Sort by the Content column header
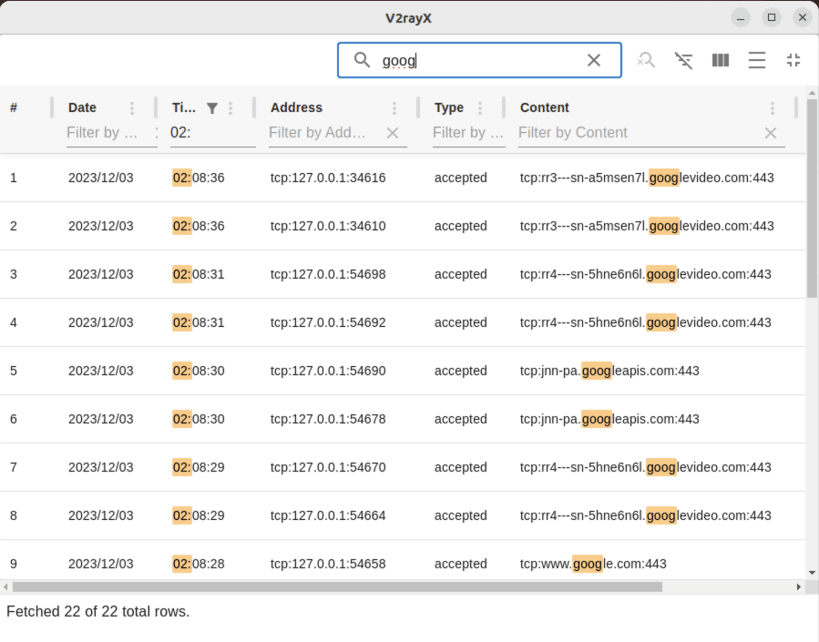The width and height of the screenshot is (819, 642). pyautogui.click(x=544, y=108)
